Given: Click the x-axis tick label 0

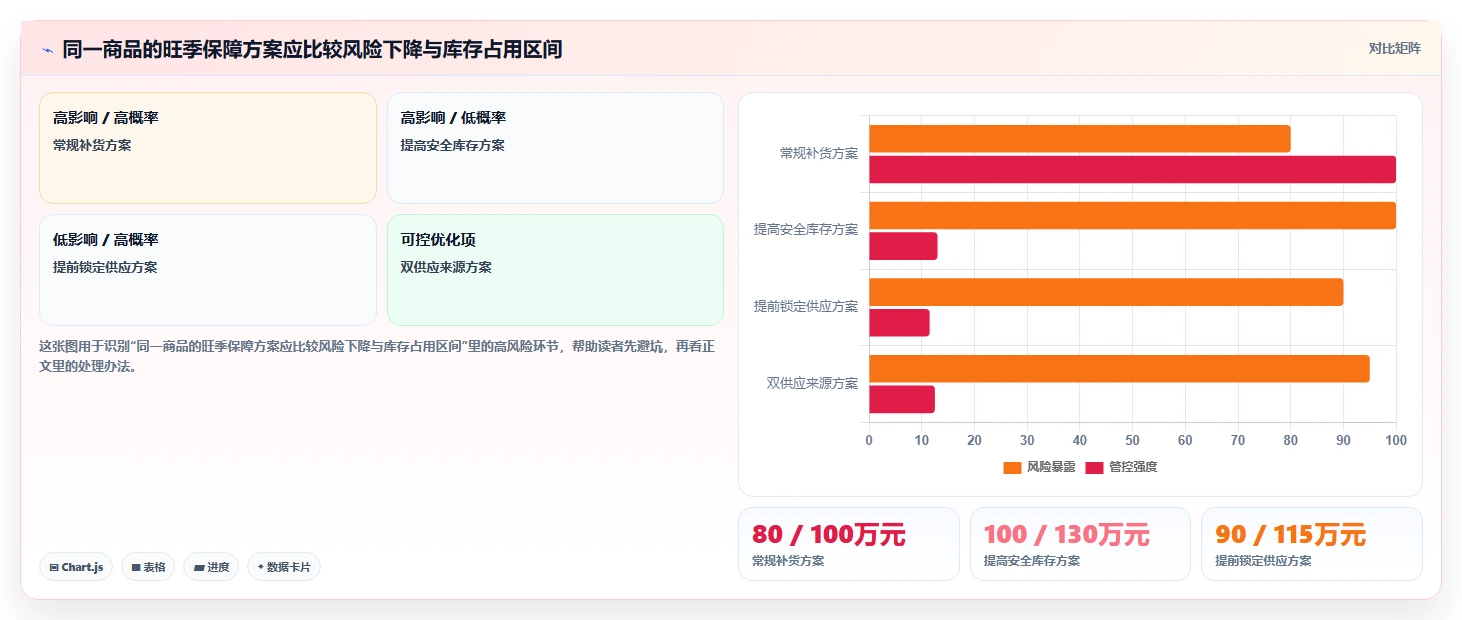Looking at the screenshot, I should pos(869,440).
